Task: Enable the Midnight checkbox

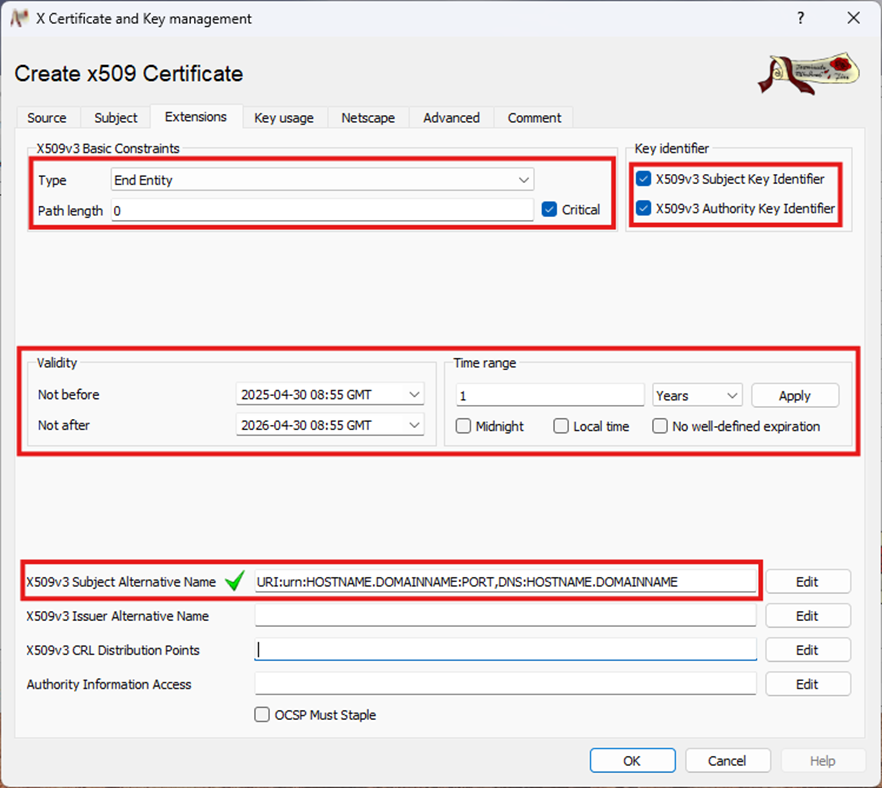Action: point(464,426)
